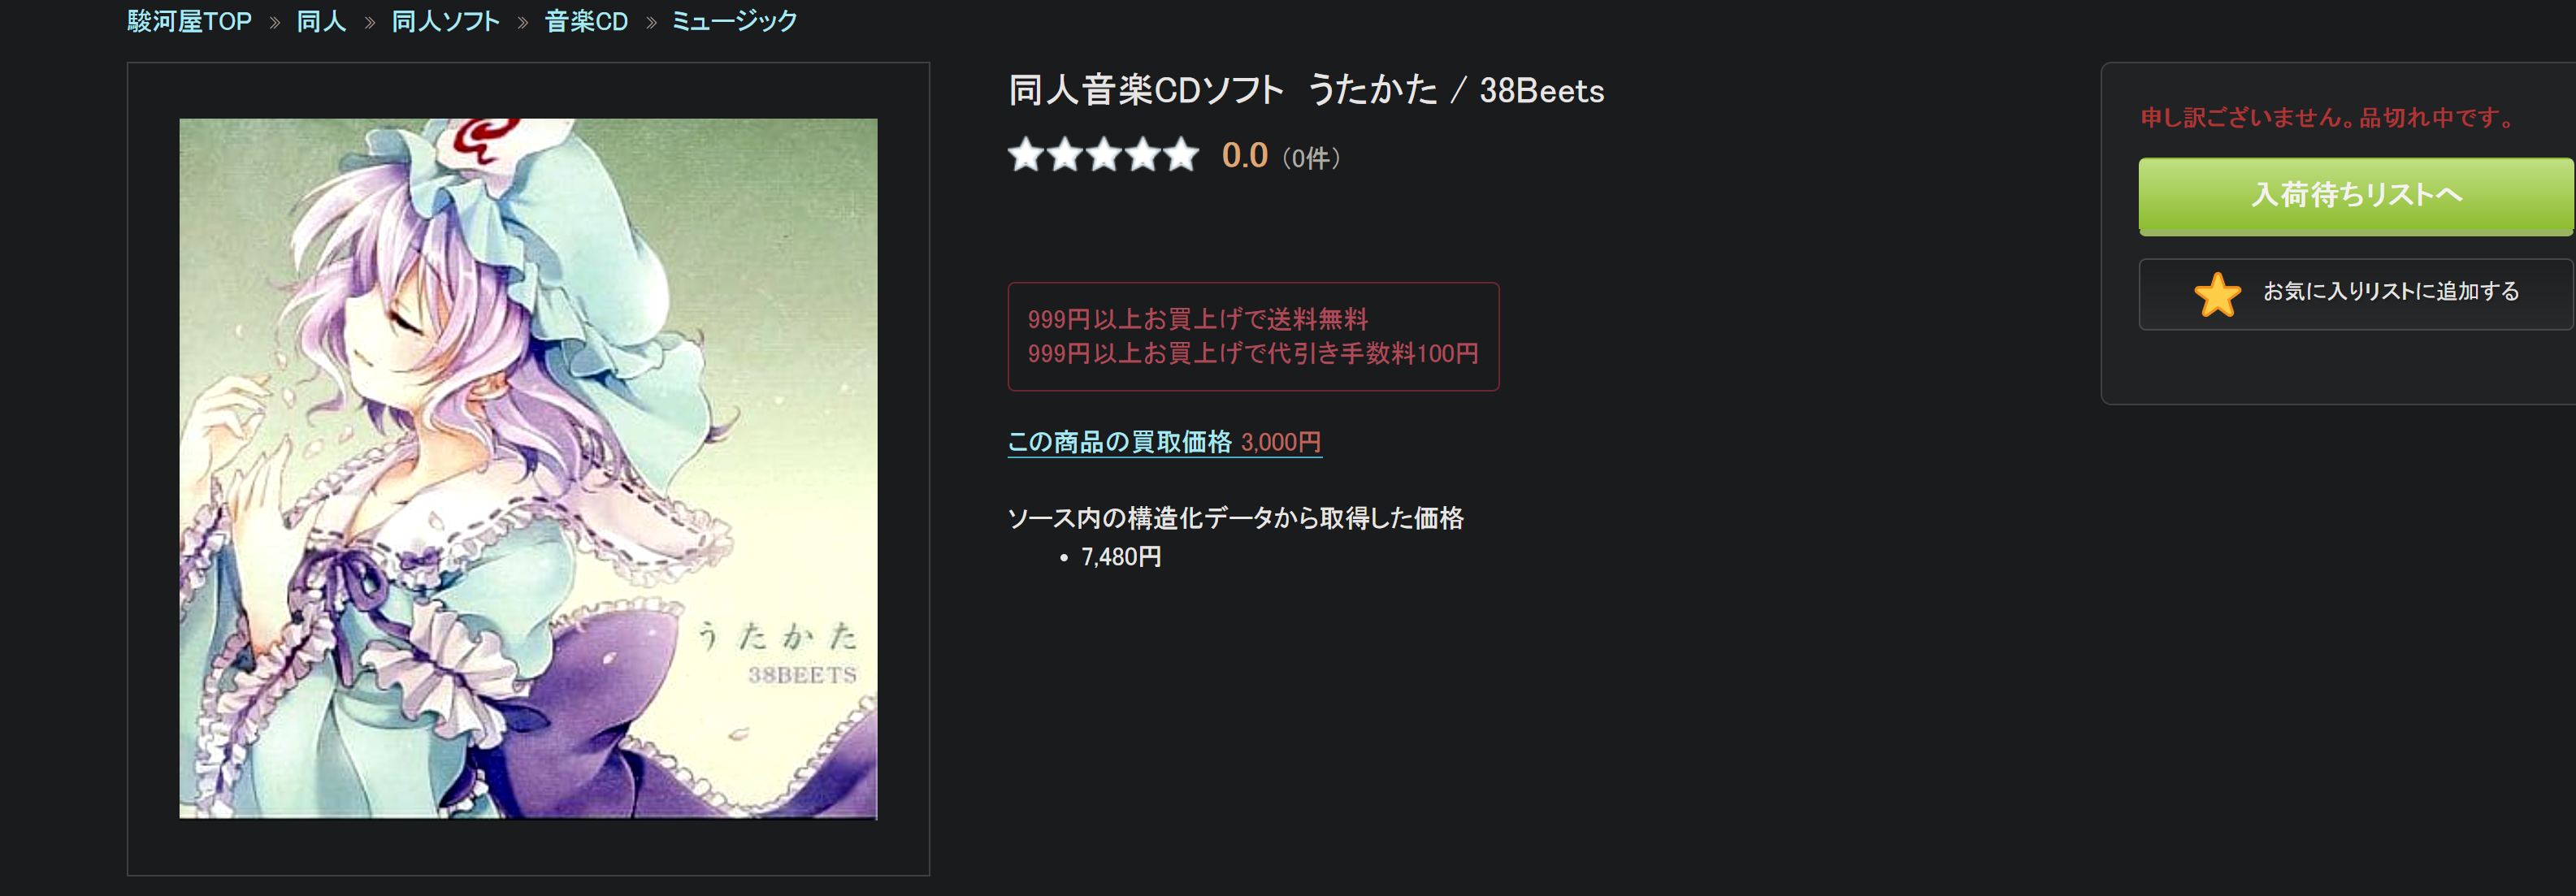Go to 同人 breadcrumb category
Image resolution: width=2576 pixels, height=896 pixels.
[321, 21]
